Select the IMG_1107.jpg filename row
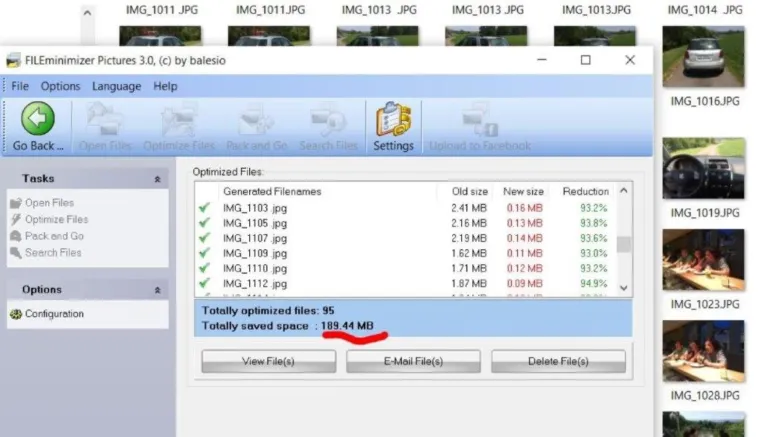762x437 pixels. [x=255, y=238]
